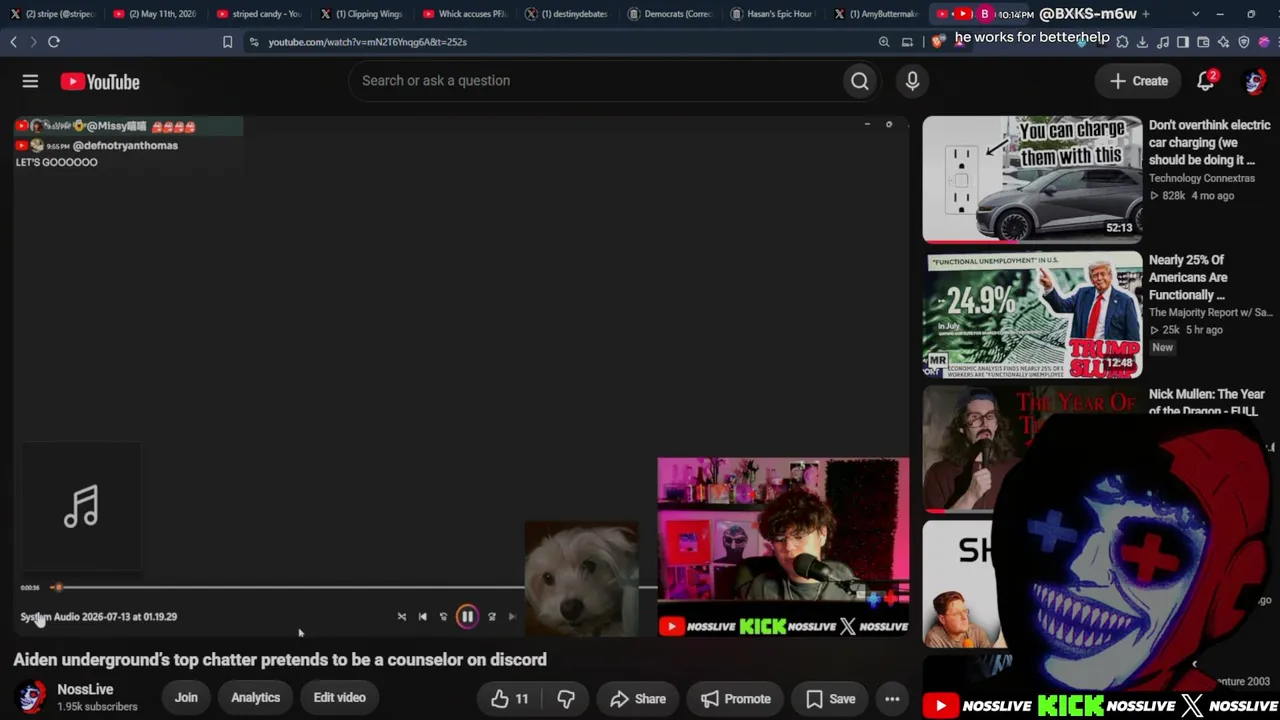The image size is (1280, 720).
Task: Open the media control music-note icon in toolbar
Action: (1163, 42)
